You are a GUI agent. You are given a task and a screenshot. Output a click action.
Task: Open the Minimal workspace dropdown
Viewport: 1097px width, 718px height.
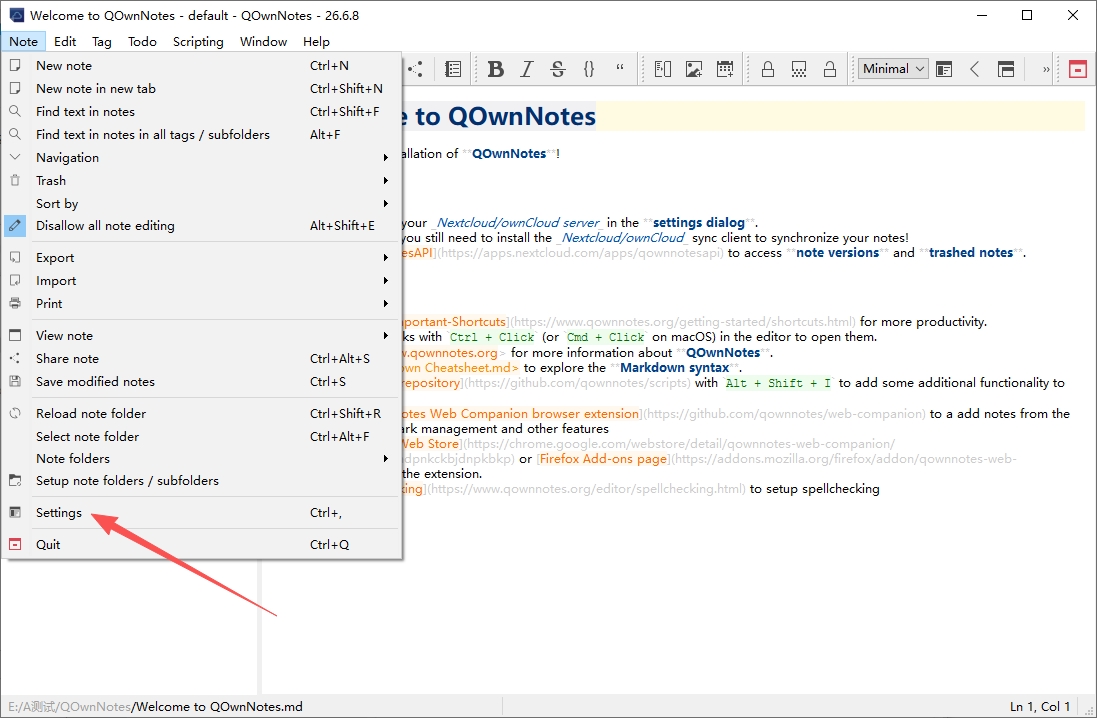pyautogui.click(x=893, y=69)
